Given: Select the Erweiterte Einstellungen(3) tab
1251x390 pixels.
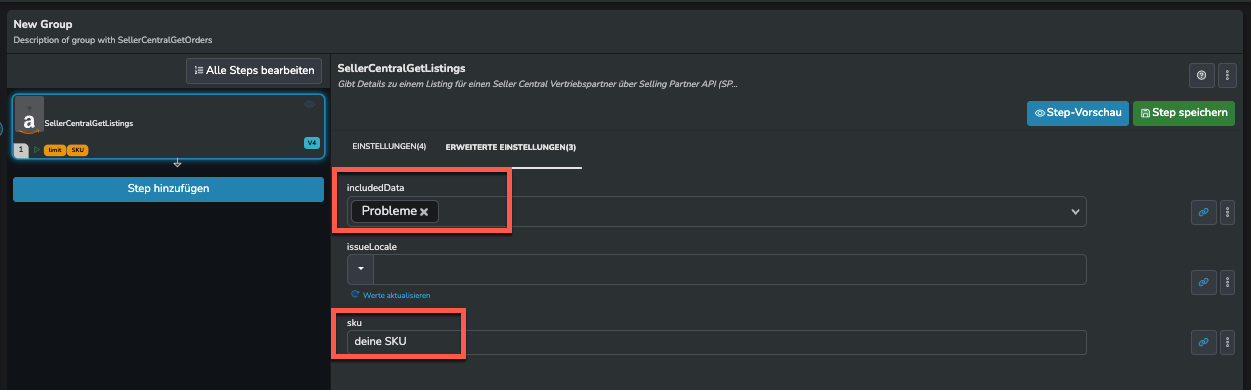Looking at the screenshot, I should coord(511,147).
